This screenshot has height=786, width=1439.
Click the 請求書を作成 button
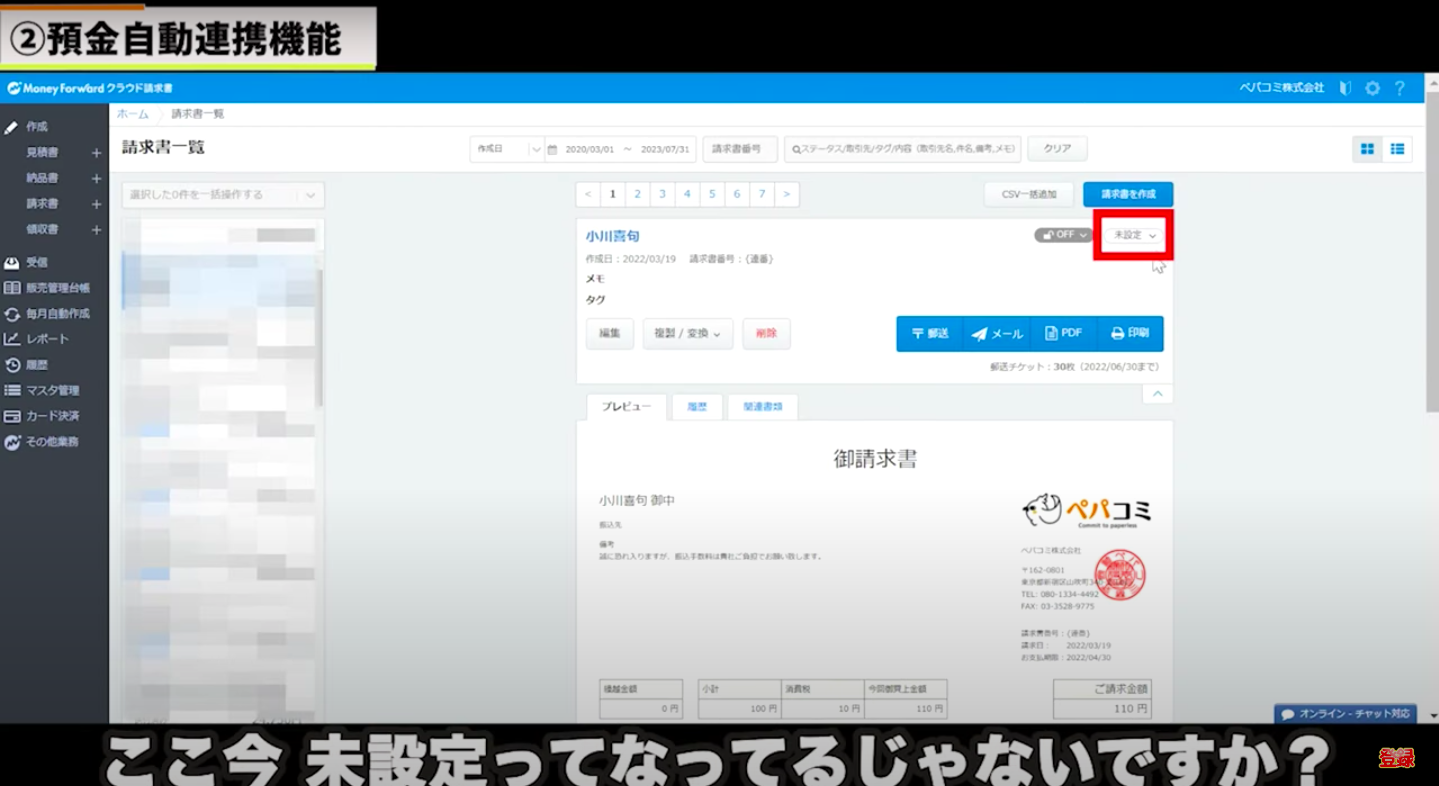click(x=1127, y=194)
